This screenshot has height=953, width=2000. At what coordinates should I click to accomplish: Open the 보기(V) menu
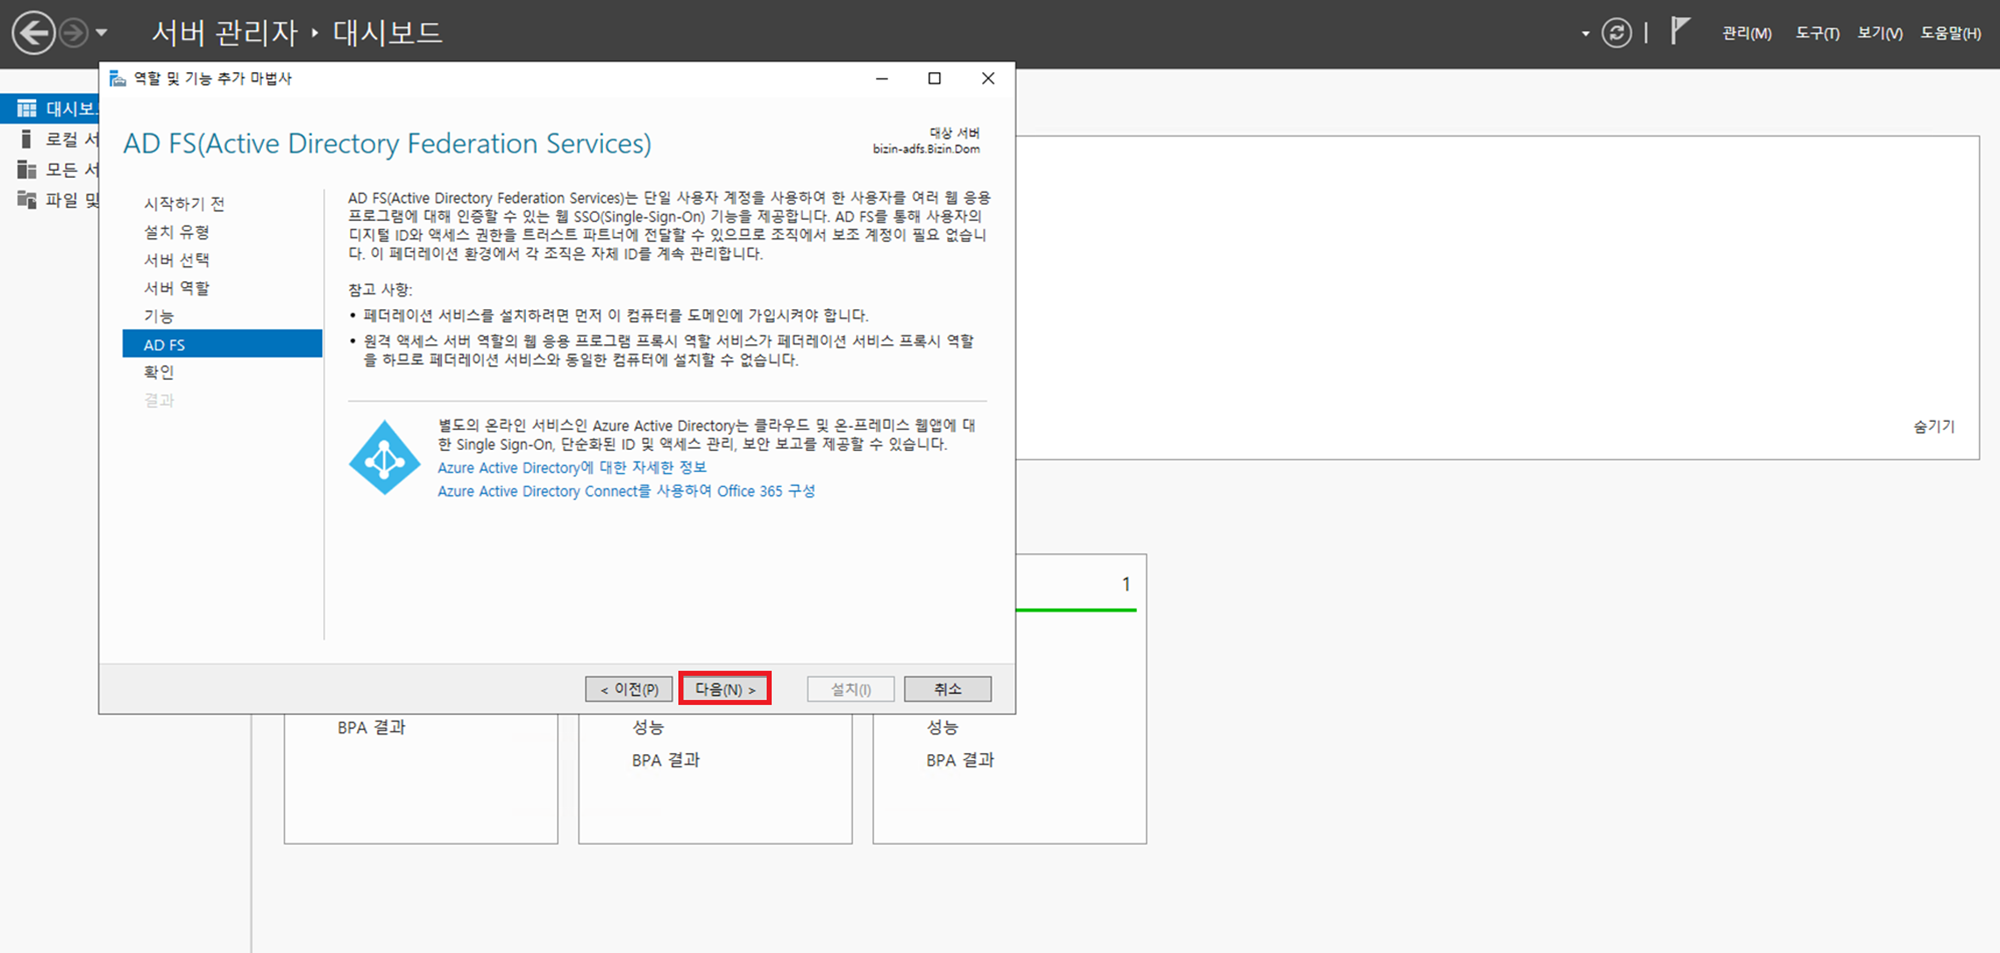point(1880,33)
